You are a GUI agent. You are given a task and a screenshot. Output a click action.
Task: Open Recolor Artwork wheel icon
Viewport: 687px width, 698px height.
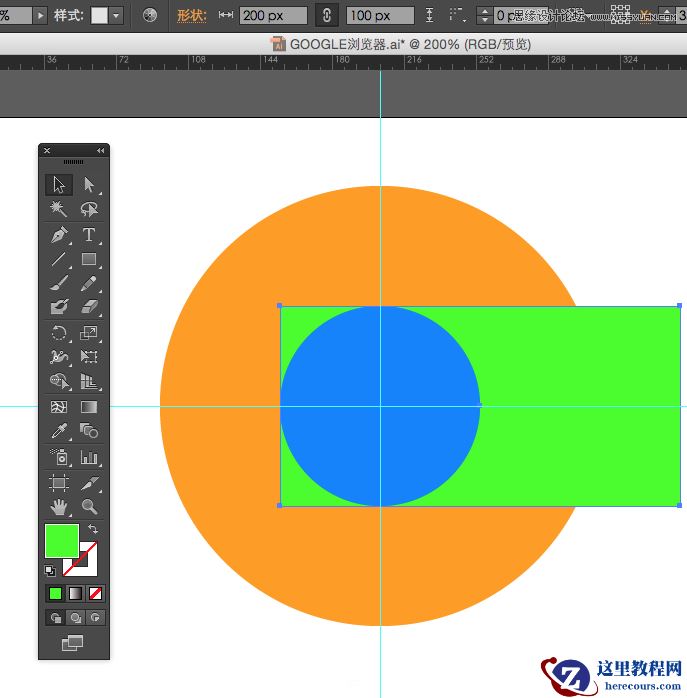click(150, 16)
